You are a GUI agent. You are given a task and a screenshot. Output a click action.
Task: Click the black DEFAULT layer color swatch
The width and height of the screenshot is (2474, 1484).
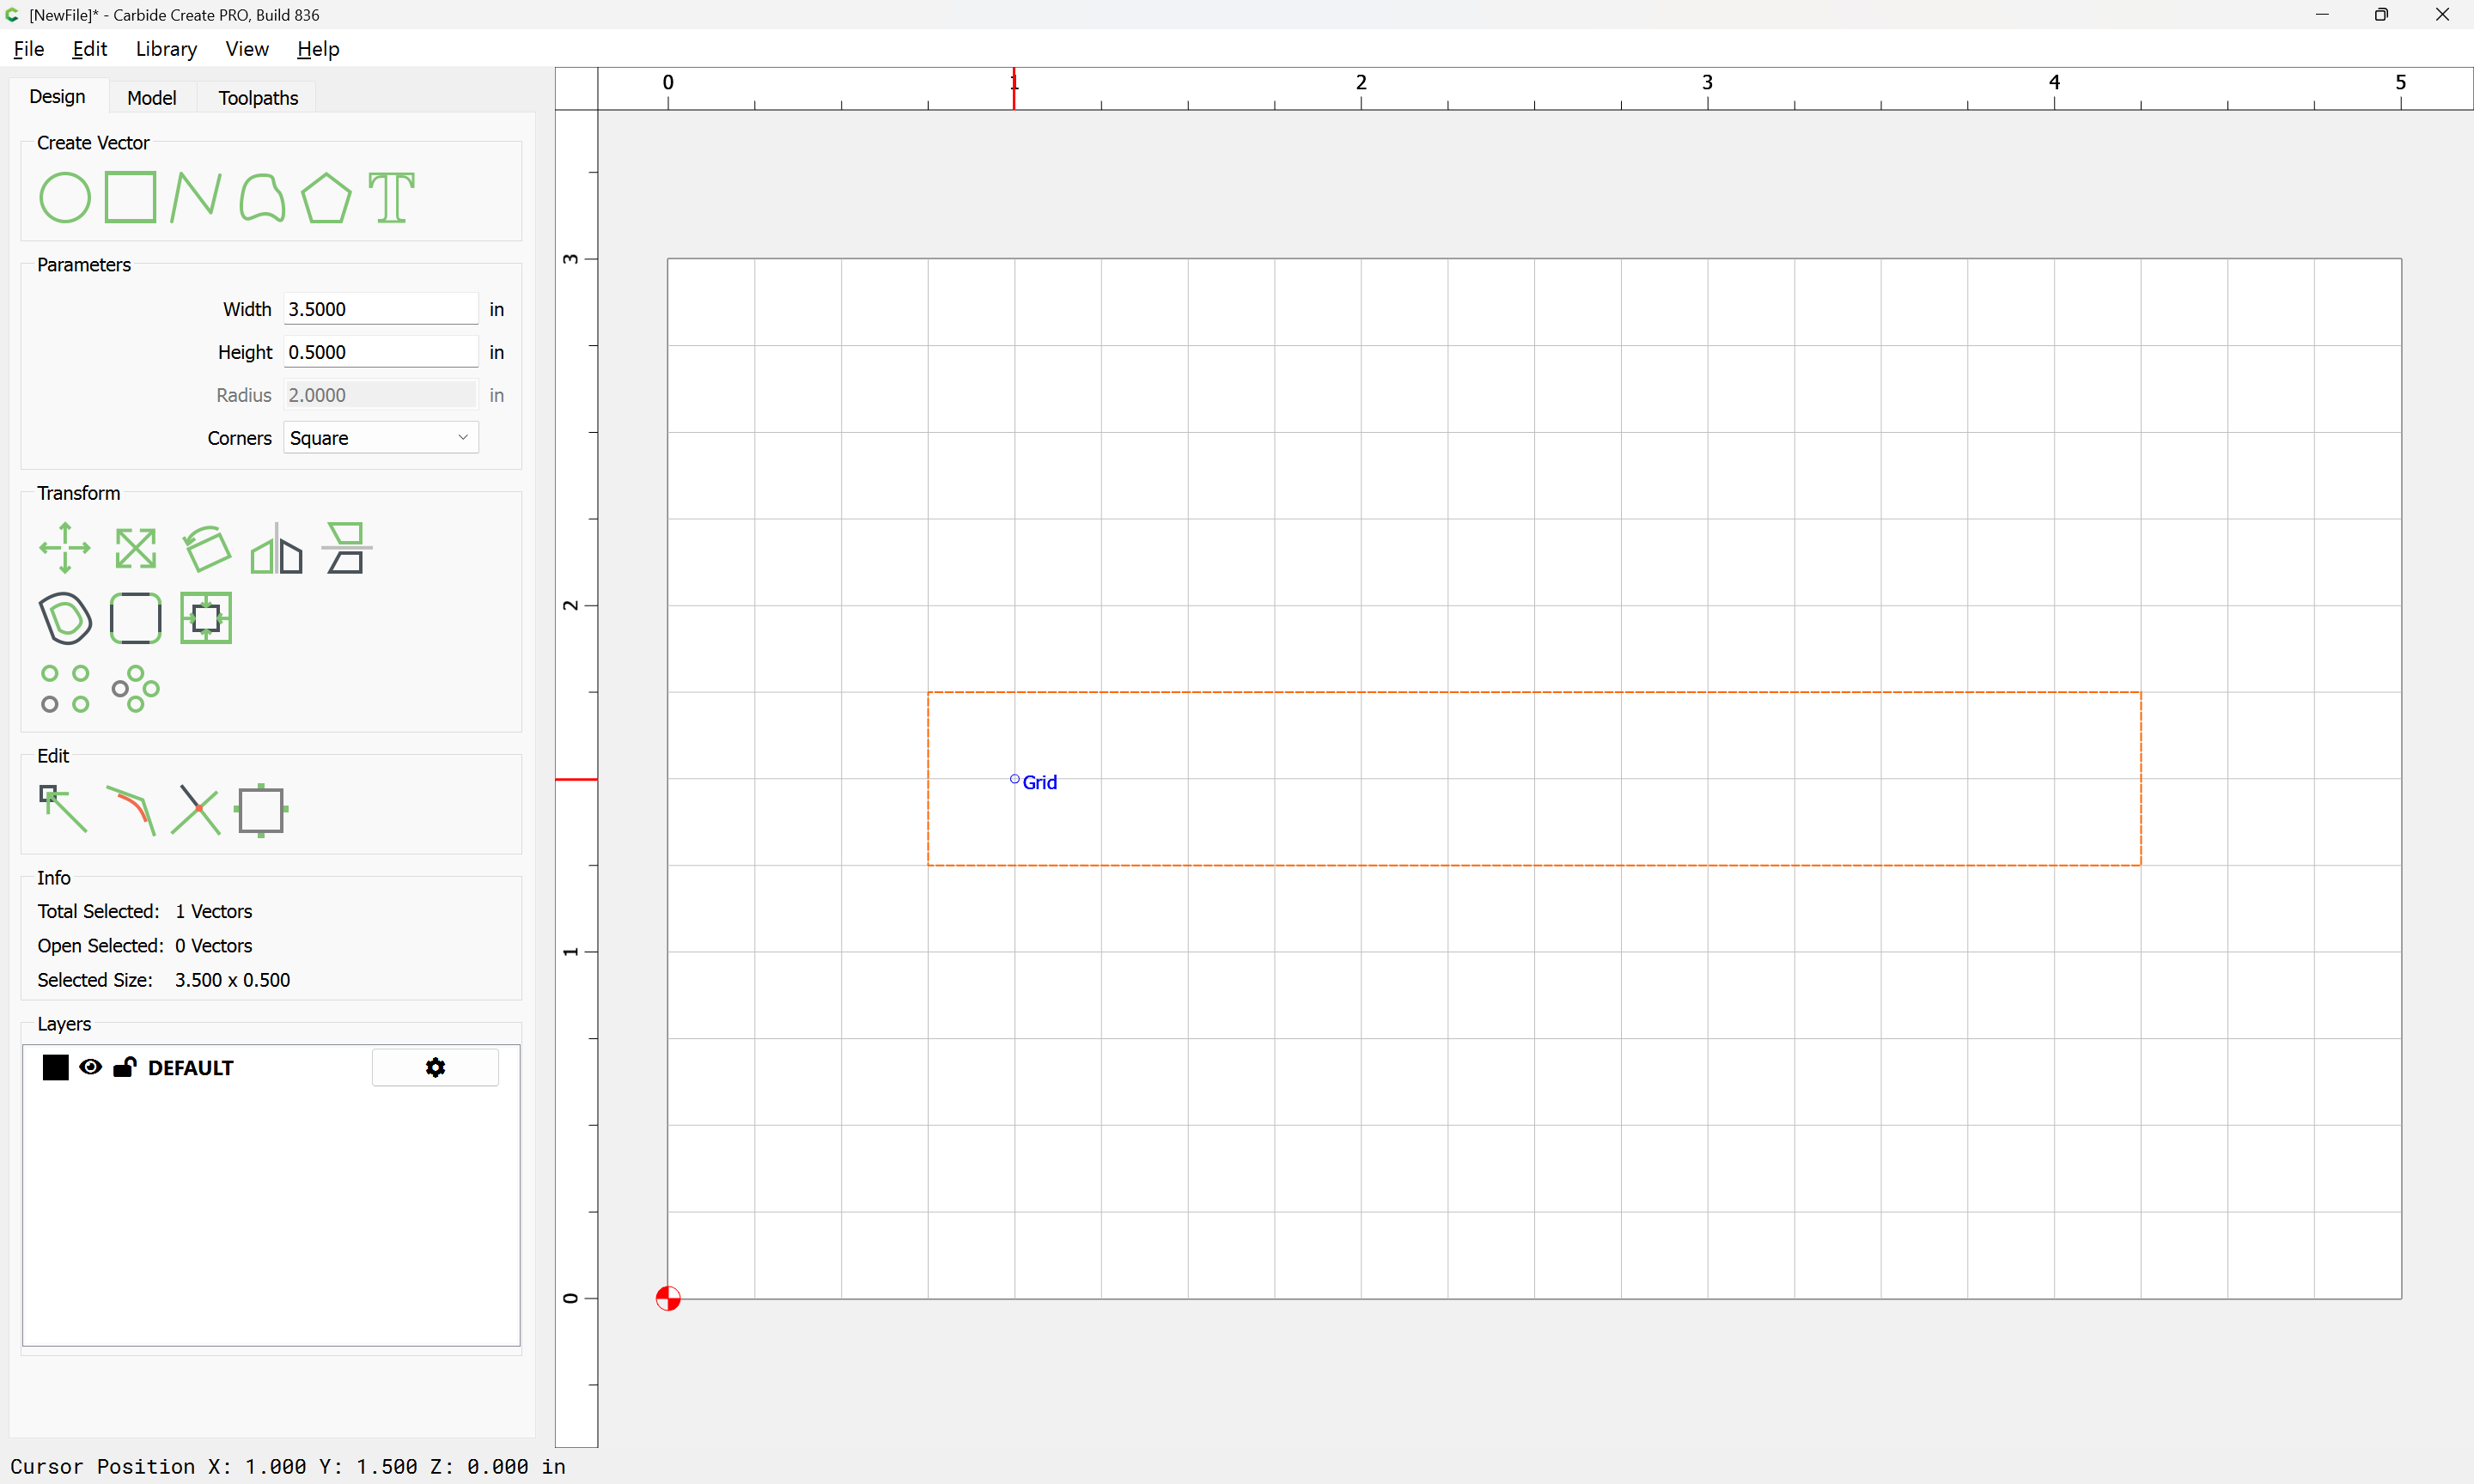pyautogui.click(x=56, y=1067)
